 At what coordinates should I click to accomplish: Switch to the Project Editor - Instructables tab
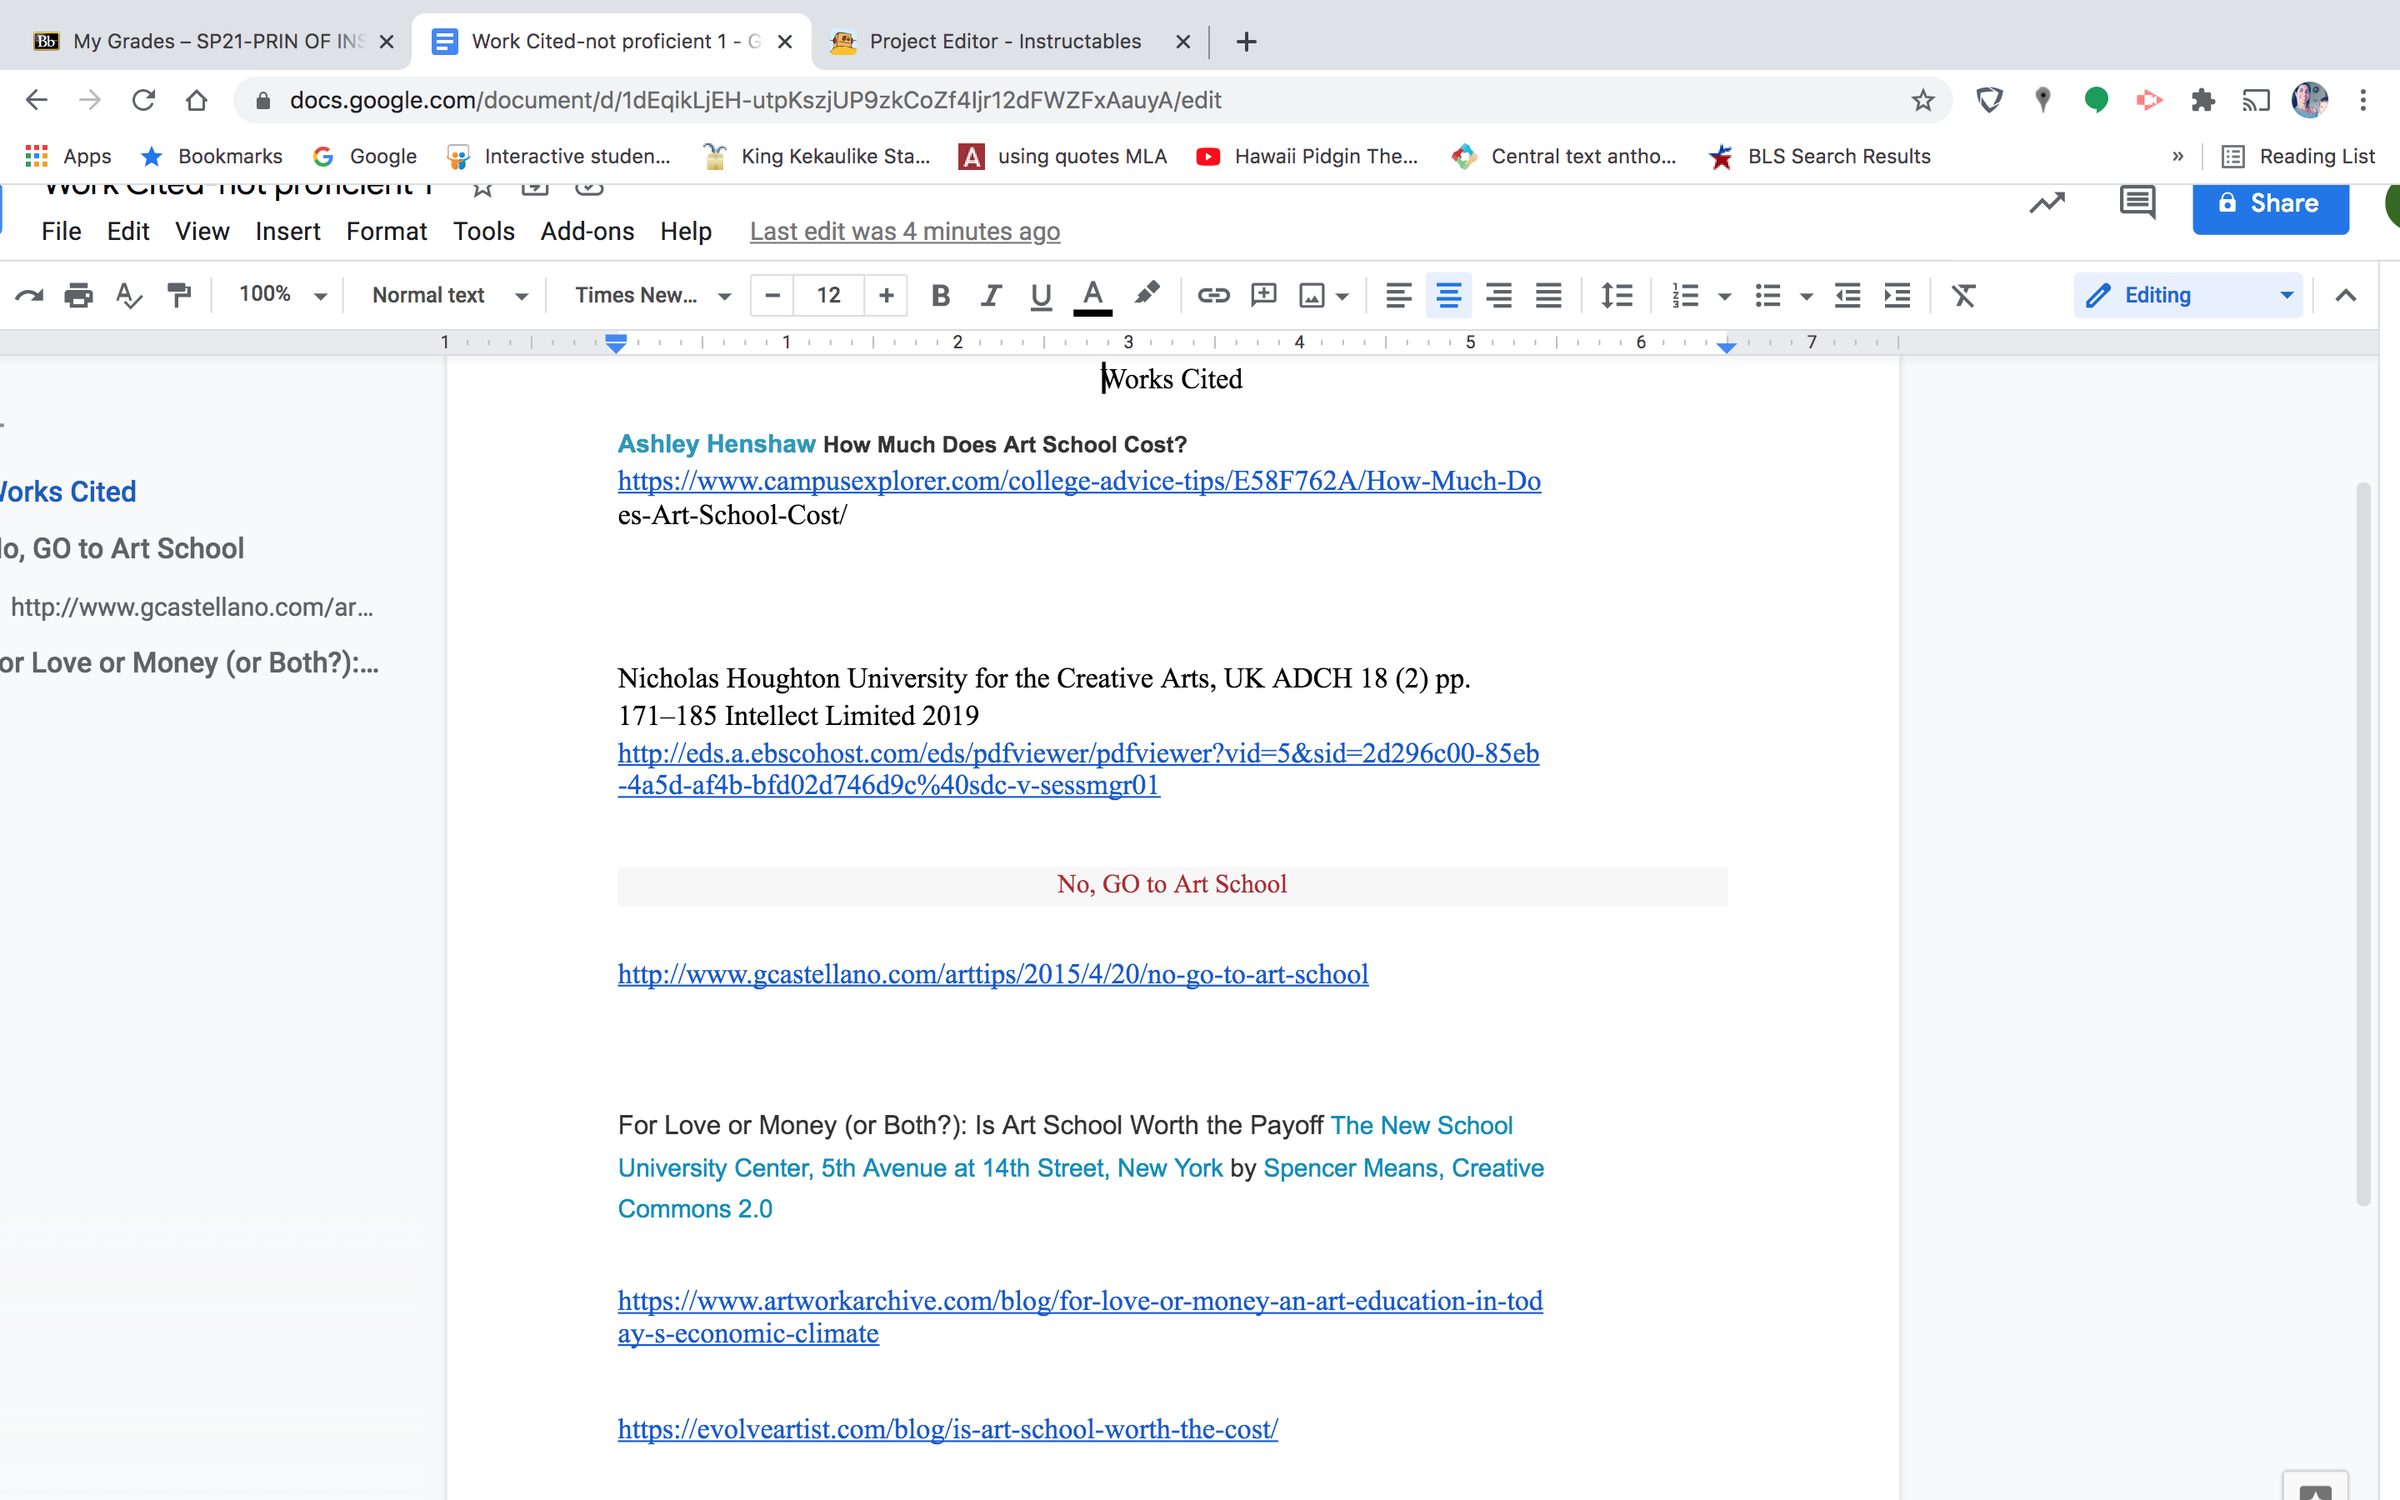(x=1000, y=41)
